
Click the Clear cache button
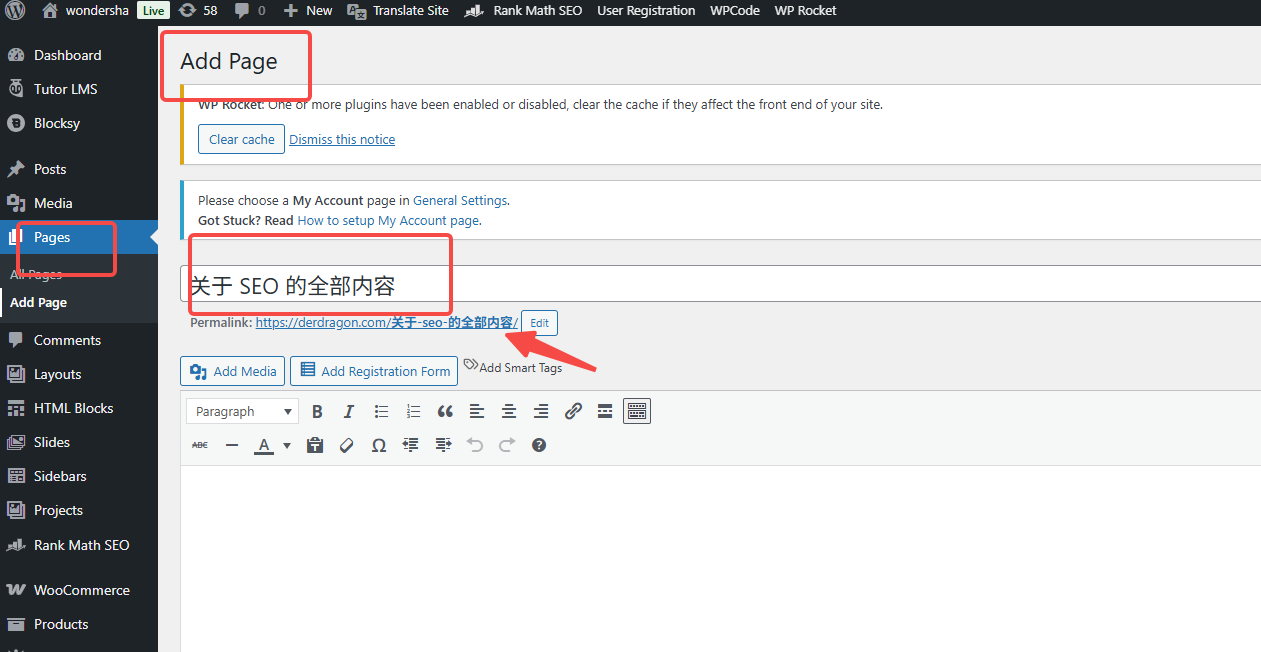tap(241, 140)
